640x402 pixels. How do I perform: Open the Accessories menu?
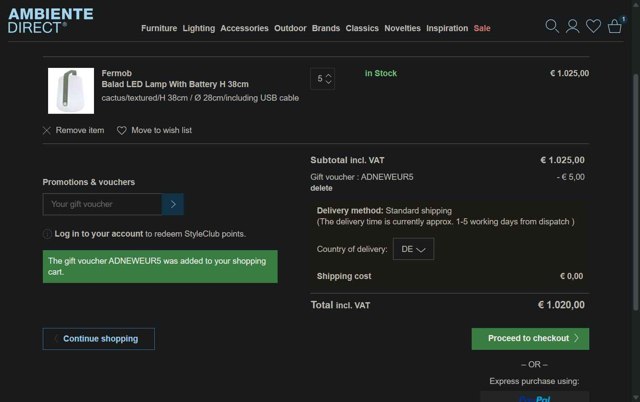coord(244,28)
